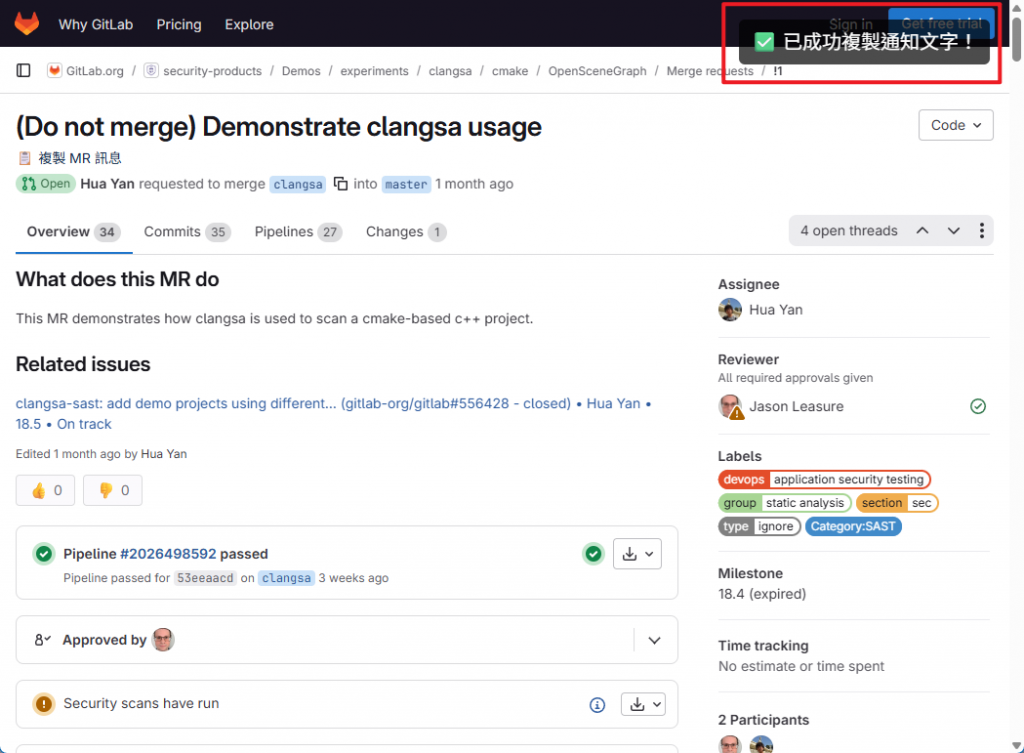
Task: Switch to the Pipelines tab
Action: point(298,232)
